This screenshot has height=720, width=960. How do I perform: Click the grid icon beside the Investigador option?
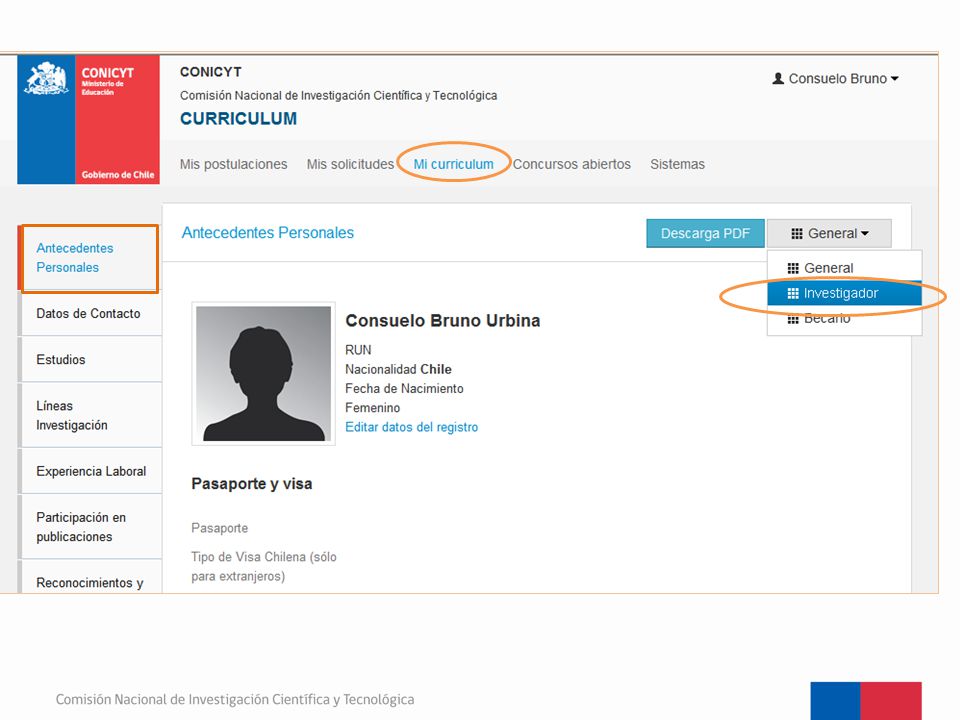point(793,293)
